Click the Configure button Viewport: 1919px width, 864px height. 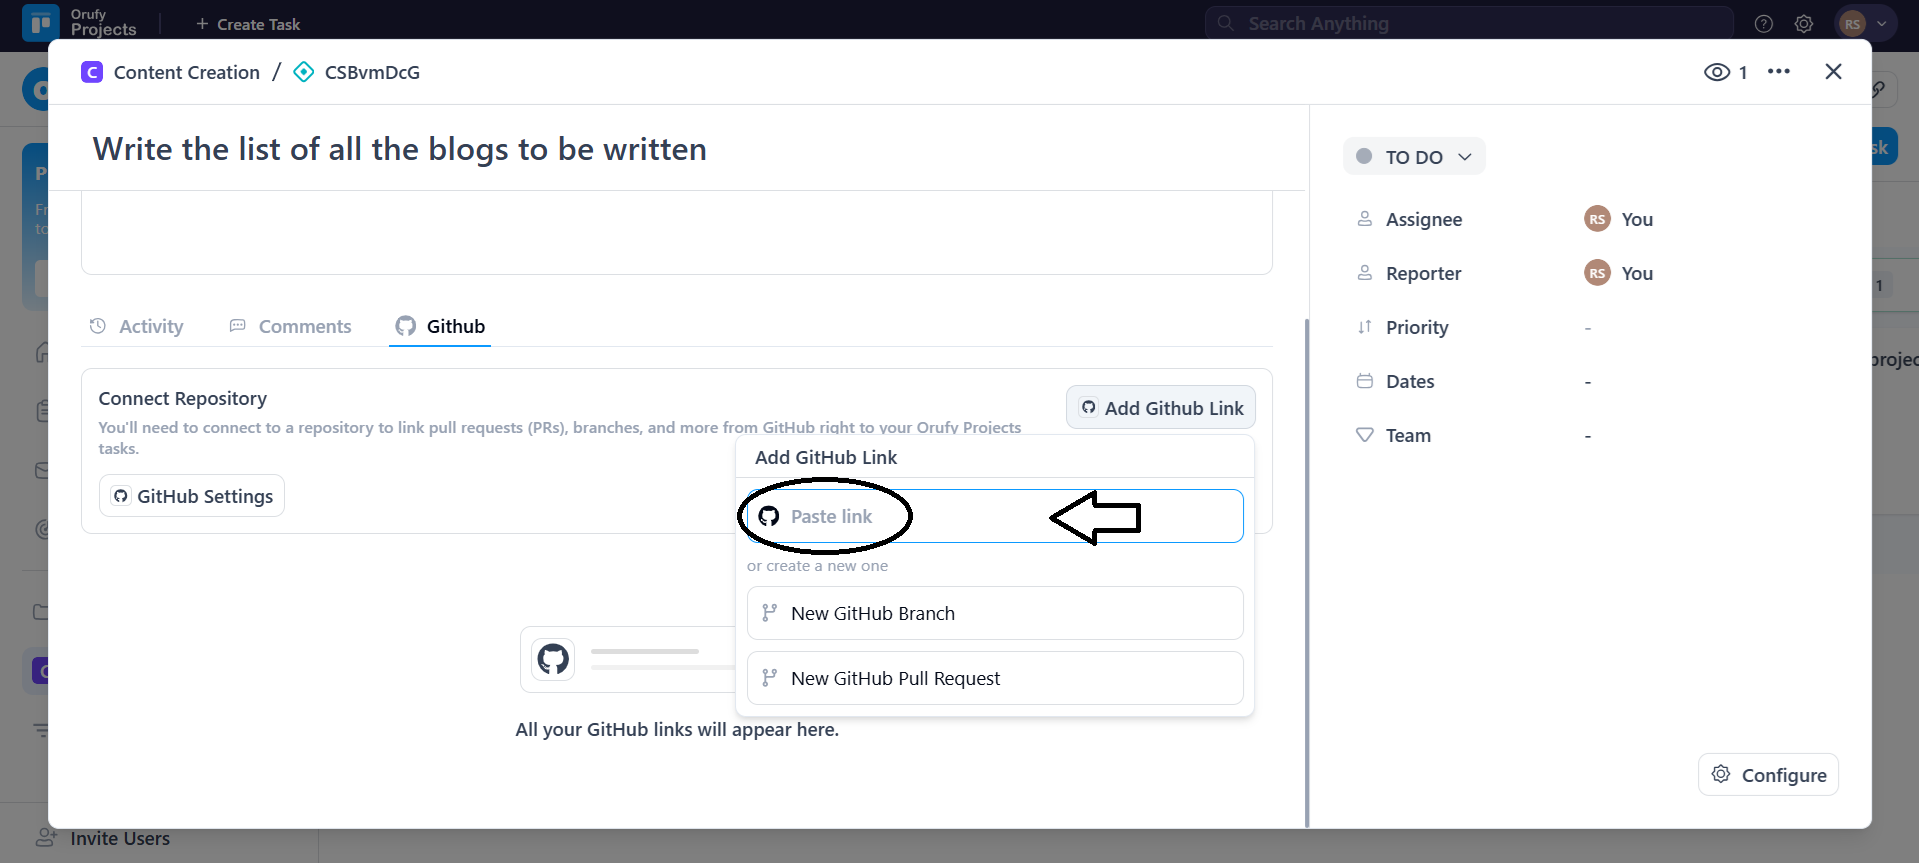[1768, 775]
